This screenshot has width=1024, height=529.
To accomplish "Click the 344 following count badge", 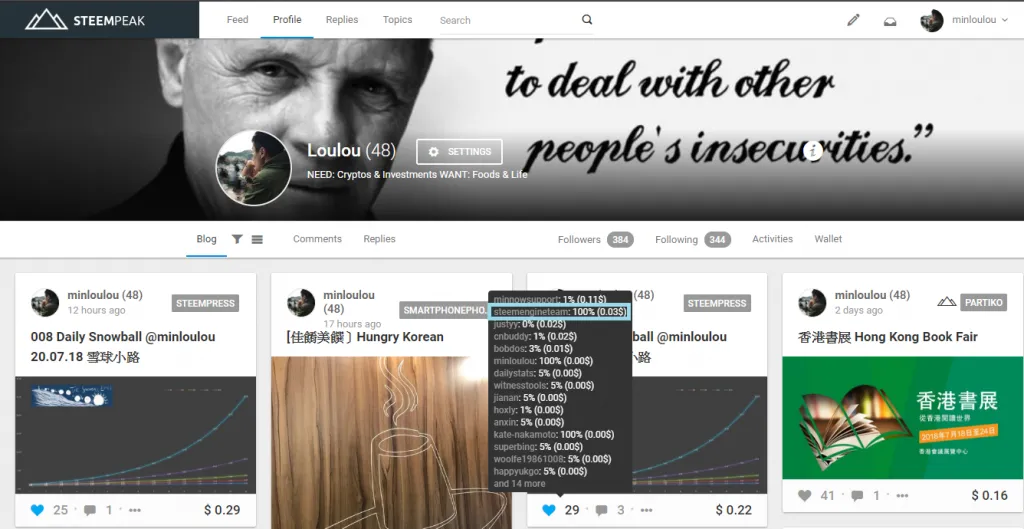I will 717,240.
